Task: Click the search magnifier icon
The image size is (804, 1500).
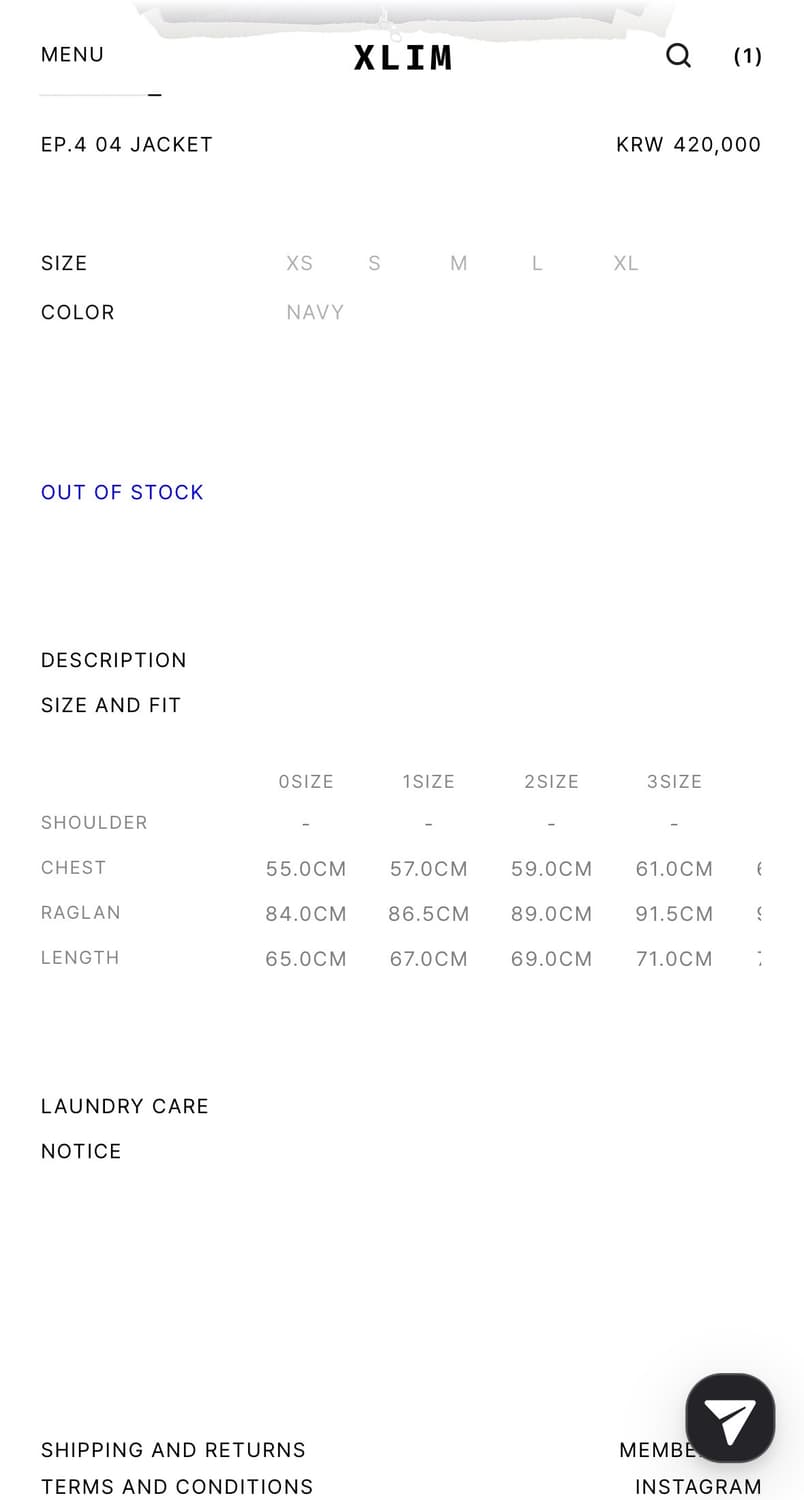Action: tap(678, 56)
